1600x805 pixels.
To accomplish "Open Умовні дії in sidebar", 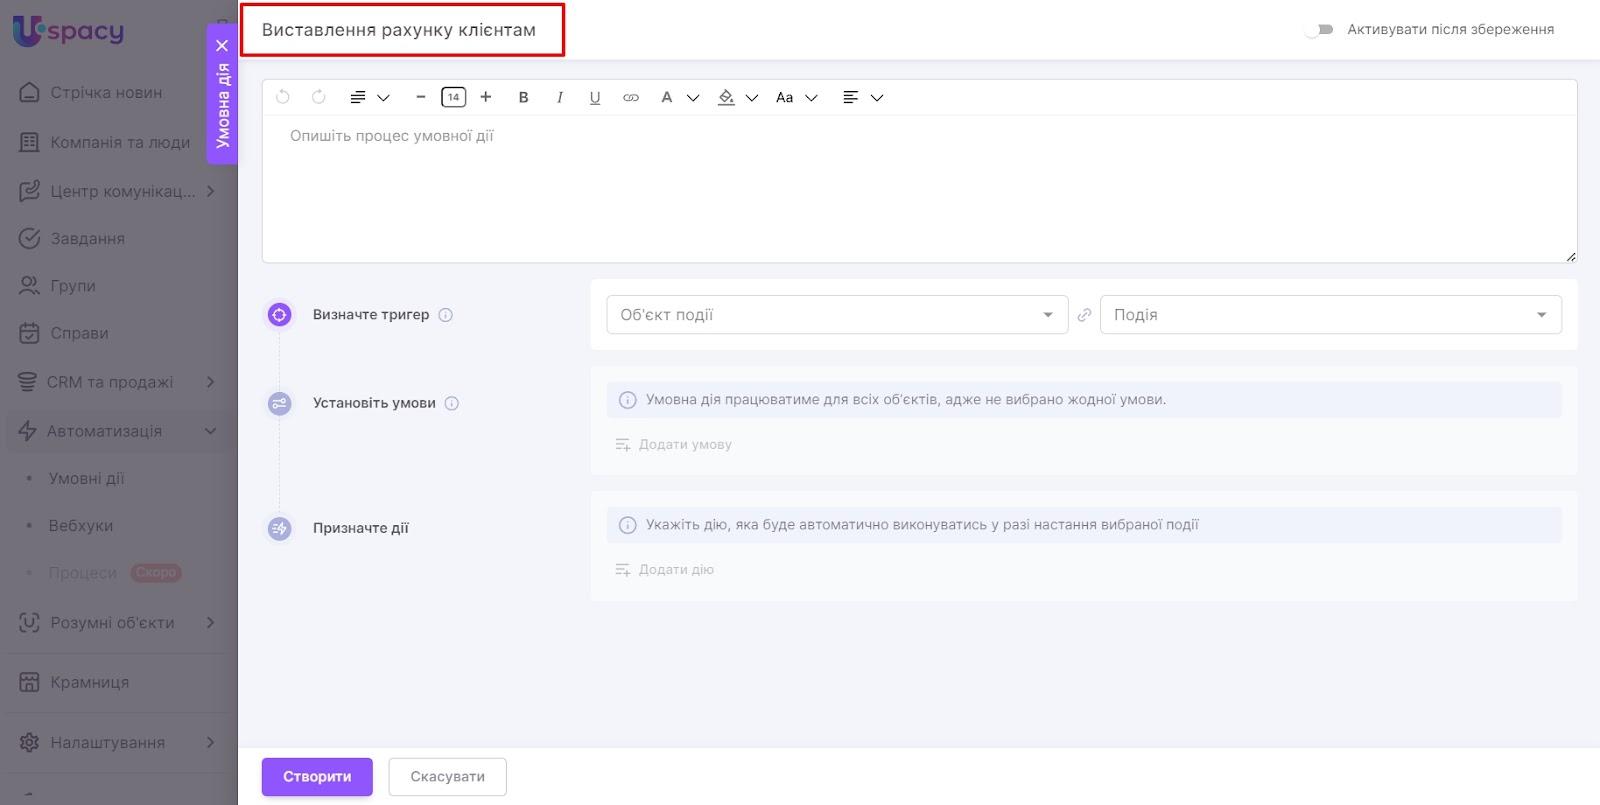I will [87, 478].
